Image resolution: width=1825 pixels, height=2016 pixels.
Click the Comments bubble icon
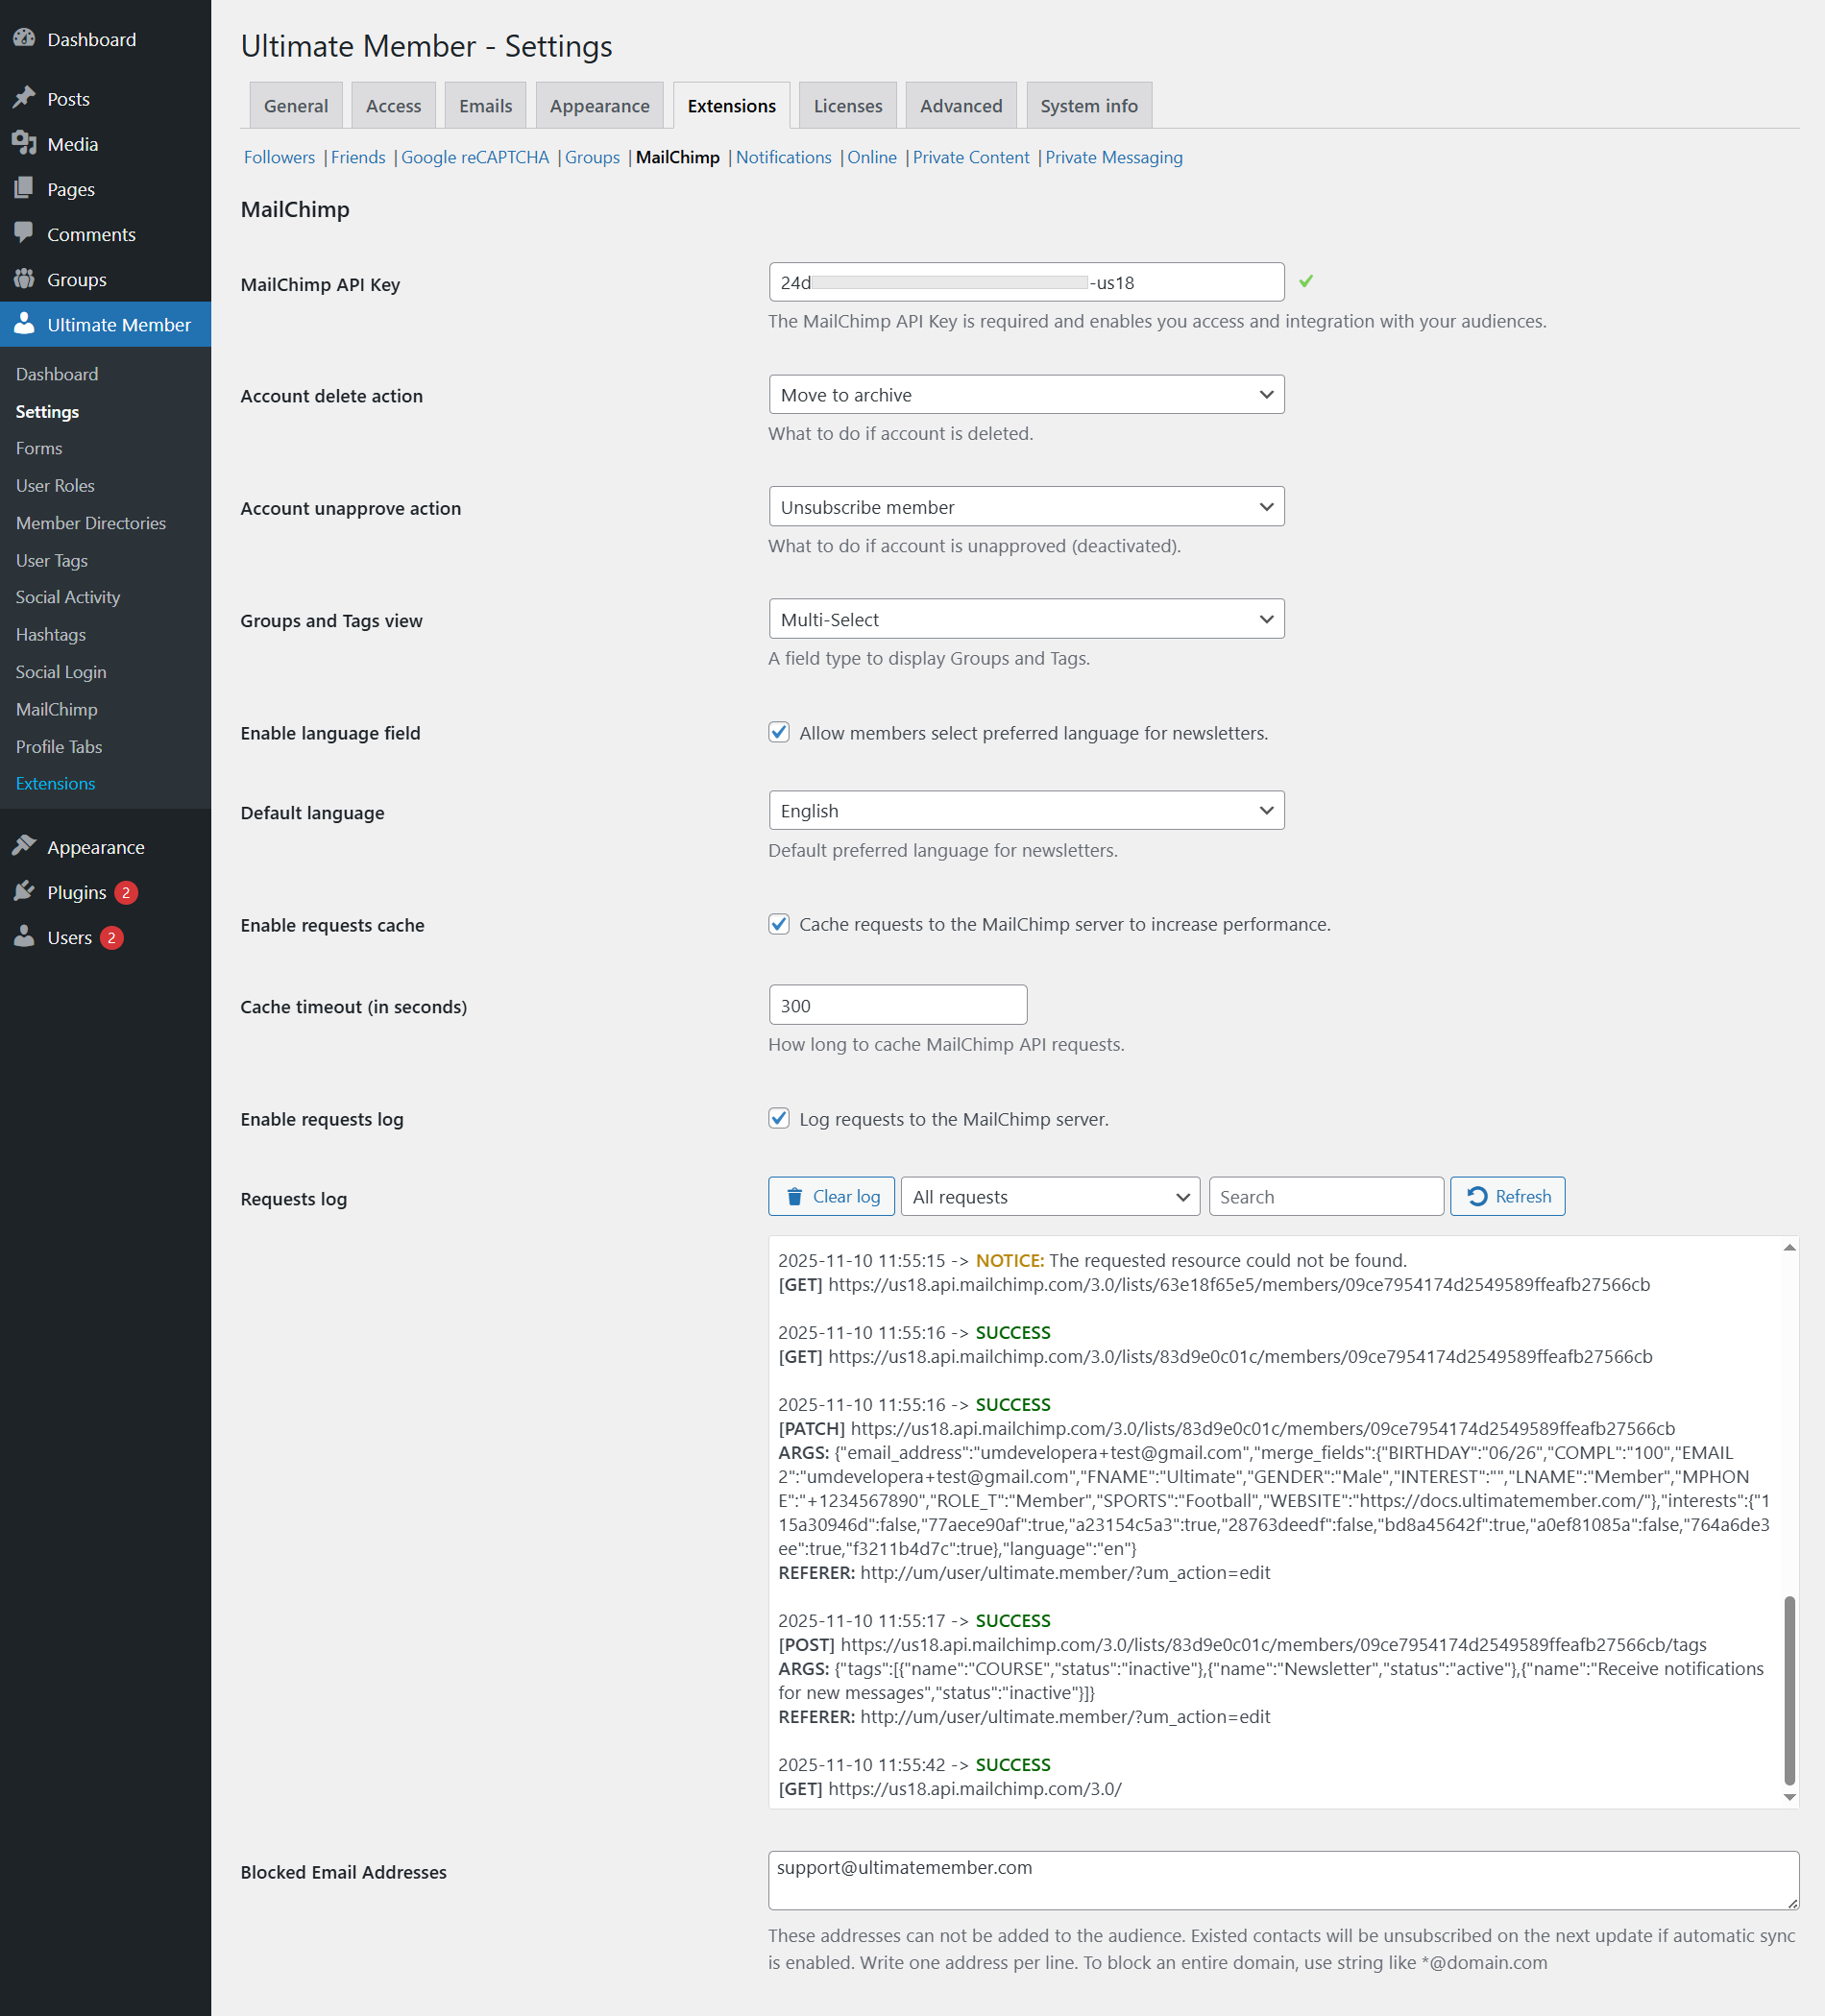[24, 233]
